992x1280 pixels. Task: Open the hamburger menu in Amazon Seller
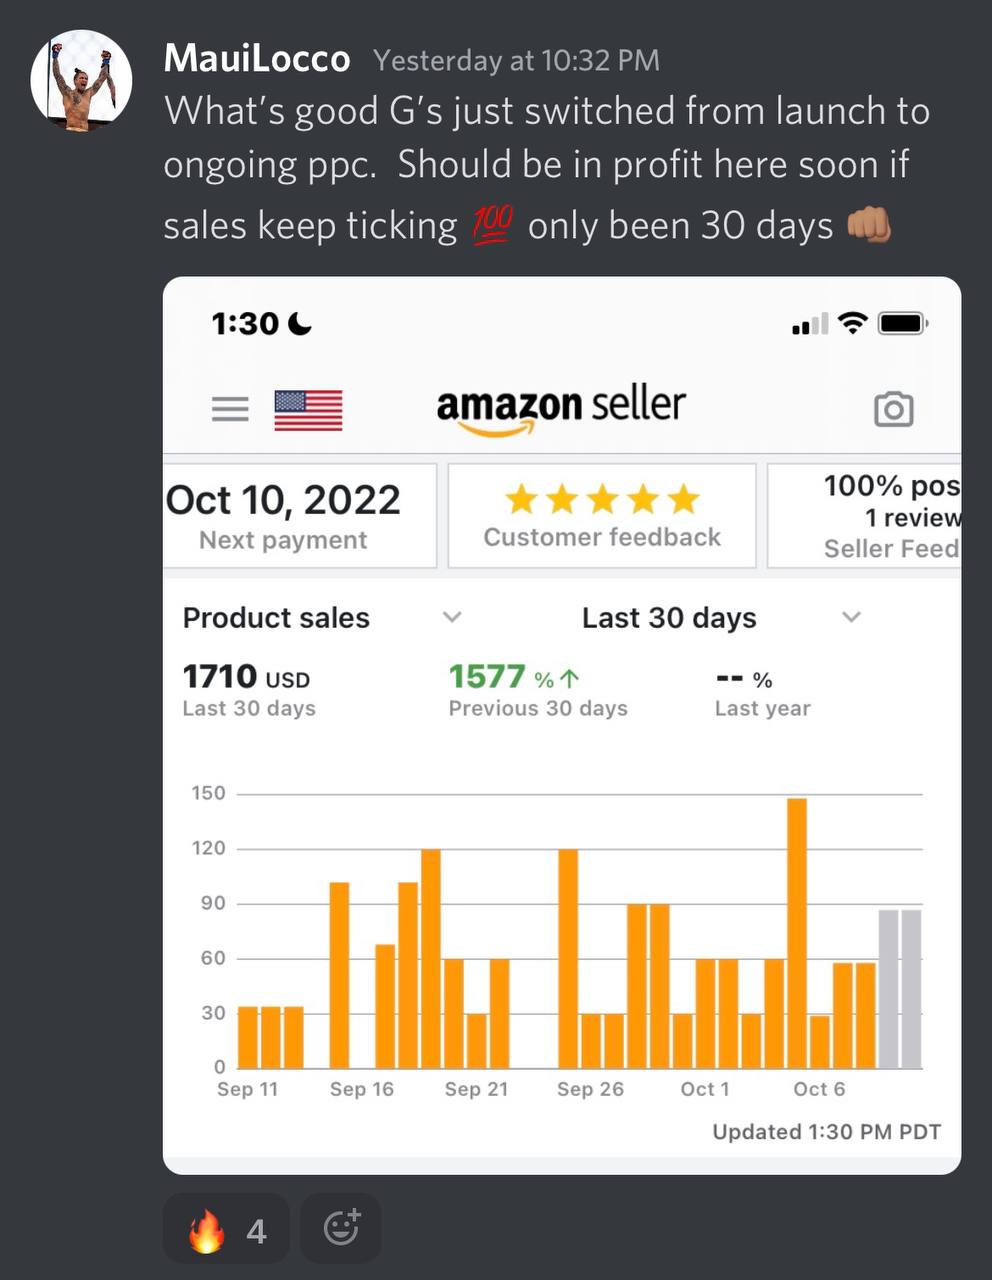pyautogui.click(x=230, y=409)
